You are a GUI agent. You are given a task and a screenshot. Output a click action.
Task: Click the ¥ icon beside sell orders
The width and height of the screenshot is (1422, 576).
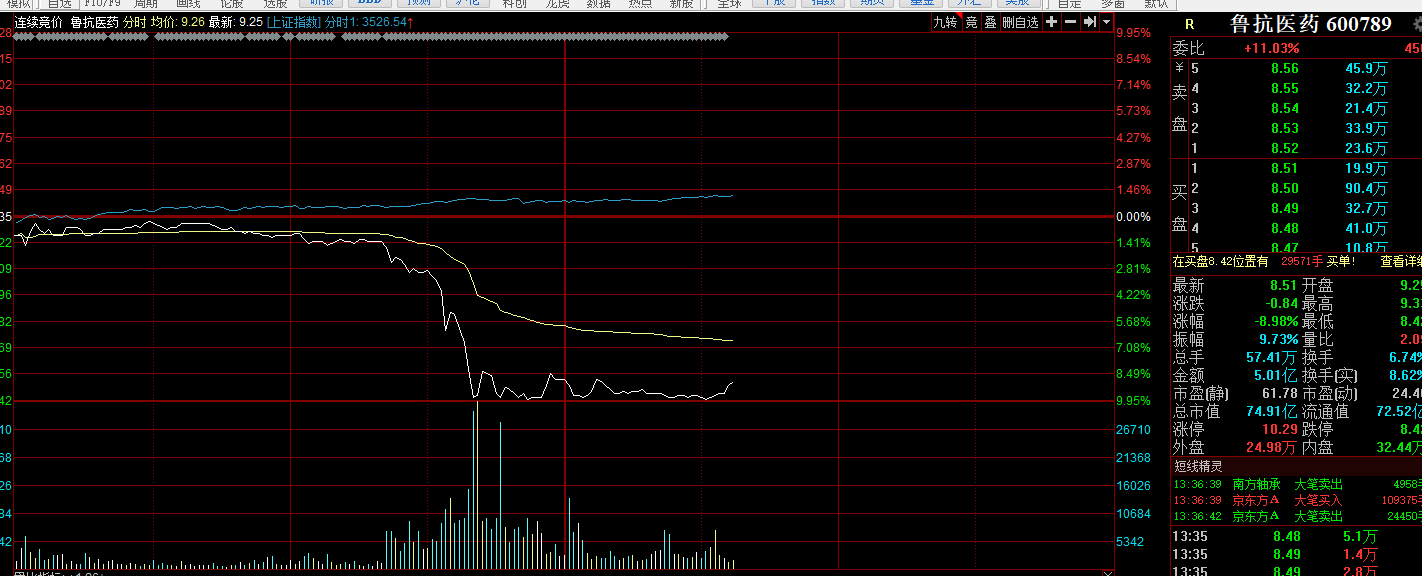coord(1179,68)
